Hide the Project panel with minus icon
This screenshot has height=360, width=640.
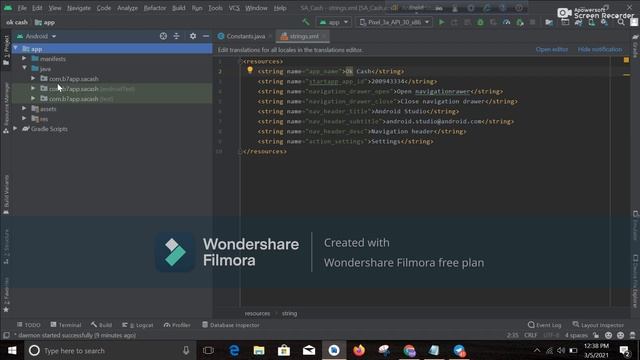point(206,36)
